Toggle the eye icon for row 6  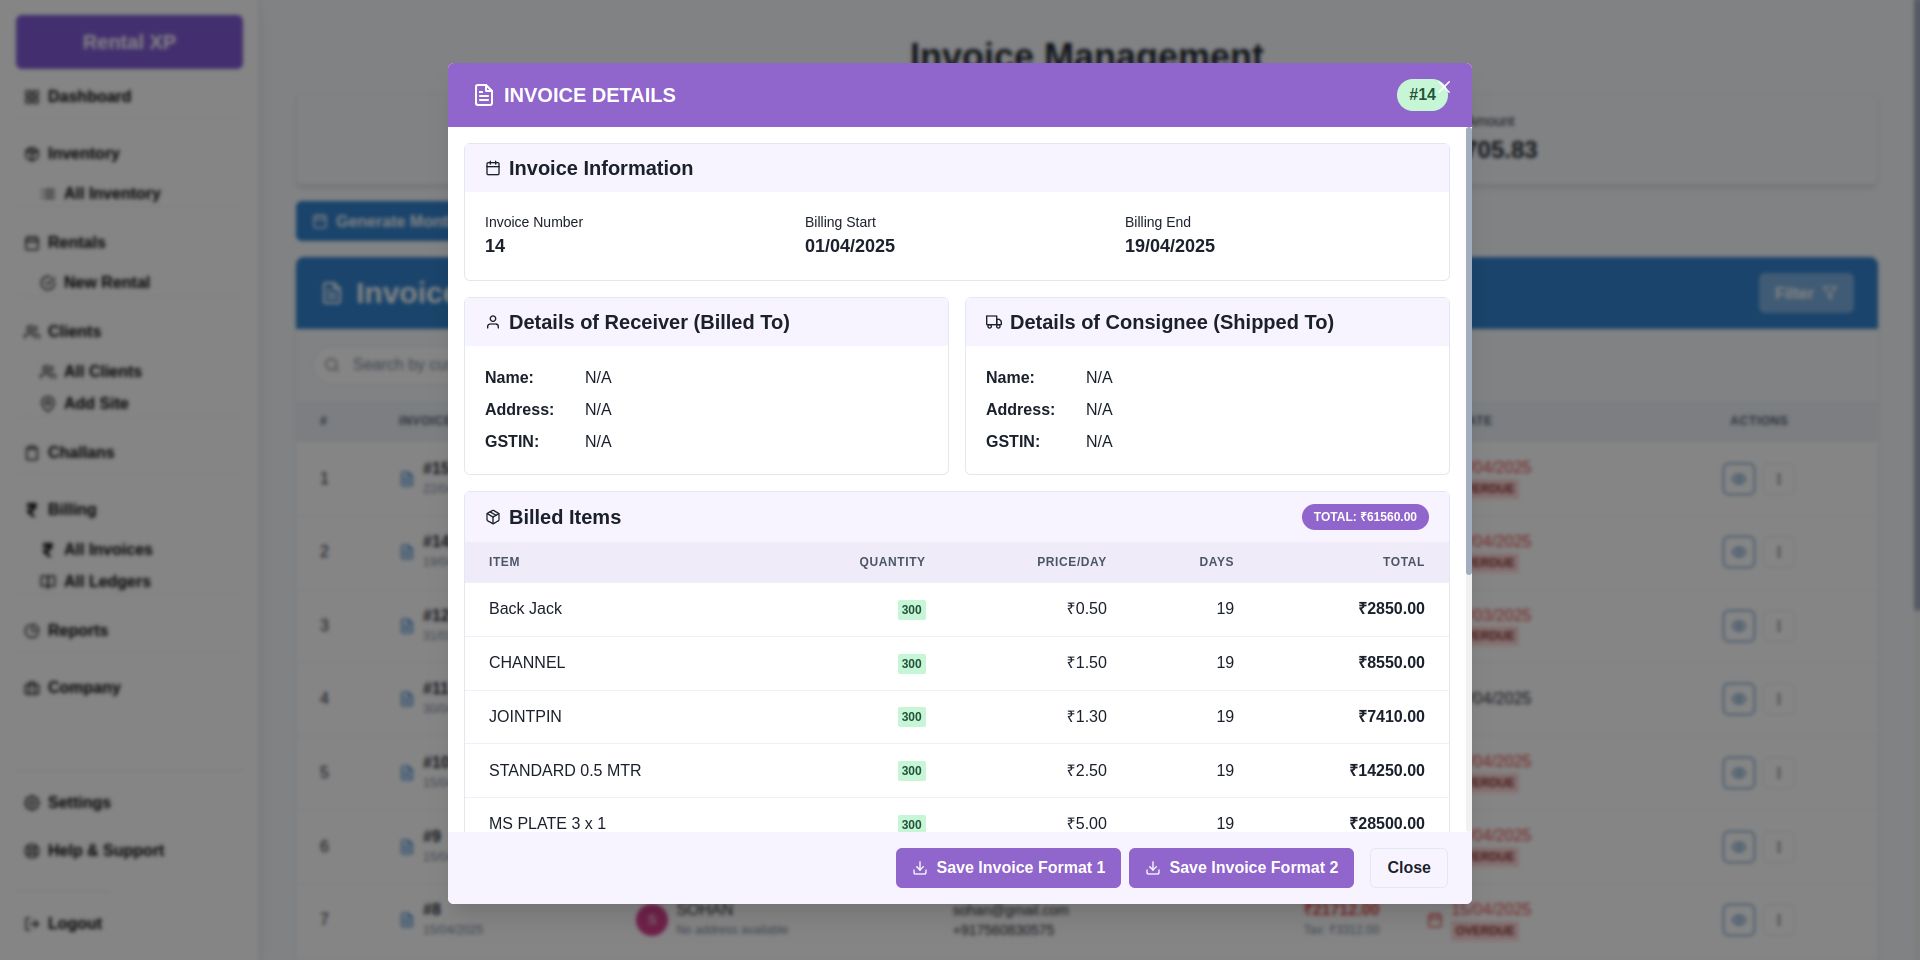pos(1738,847)
